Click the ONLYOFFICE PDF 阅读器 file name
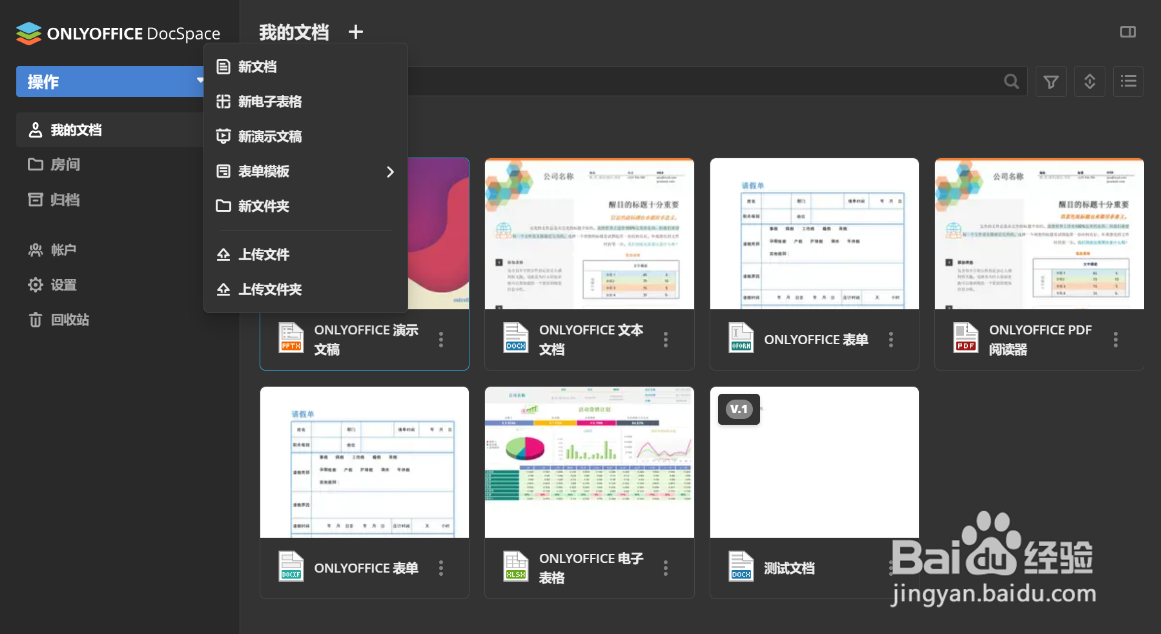Screen dimensions: 1161x634 (x=1040, y=339)
